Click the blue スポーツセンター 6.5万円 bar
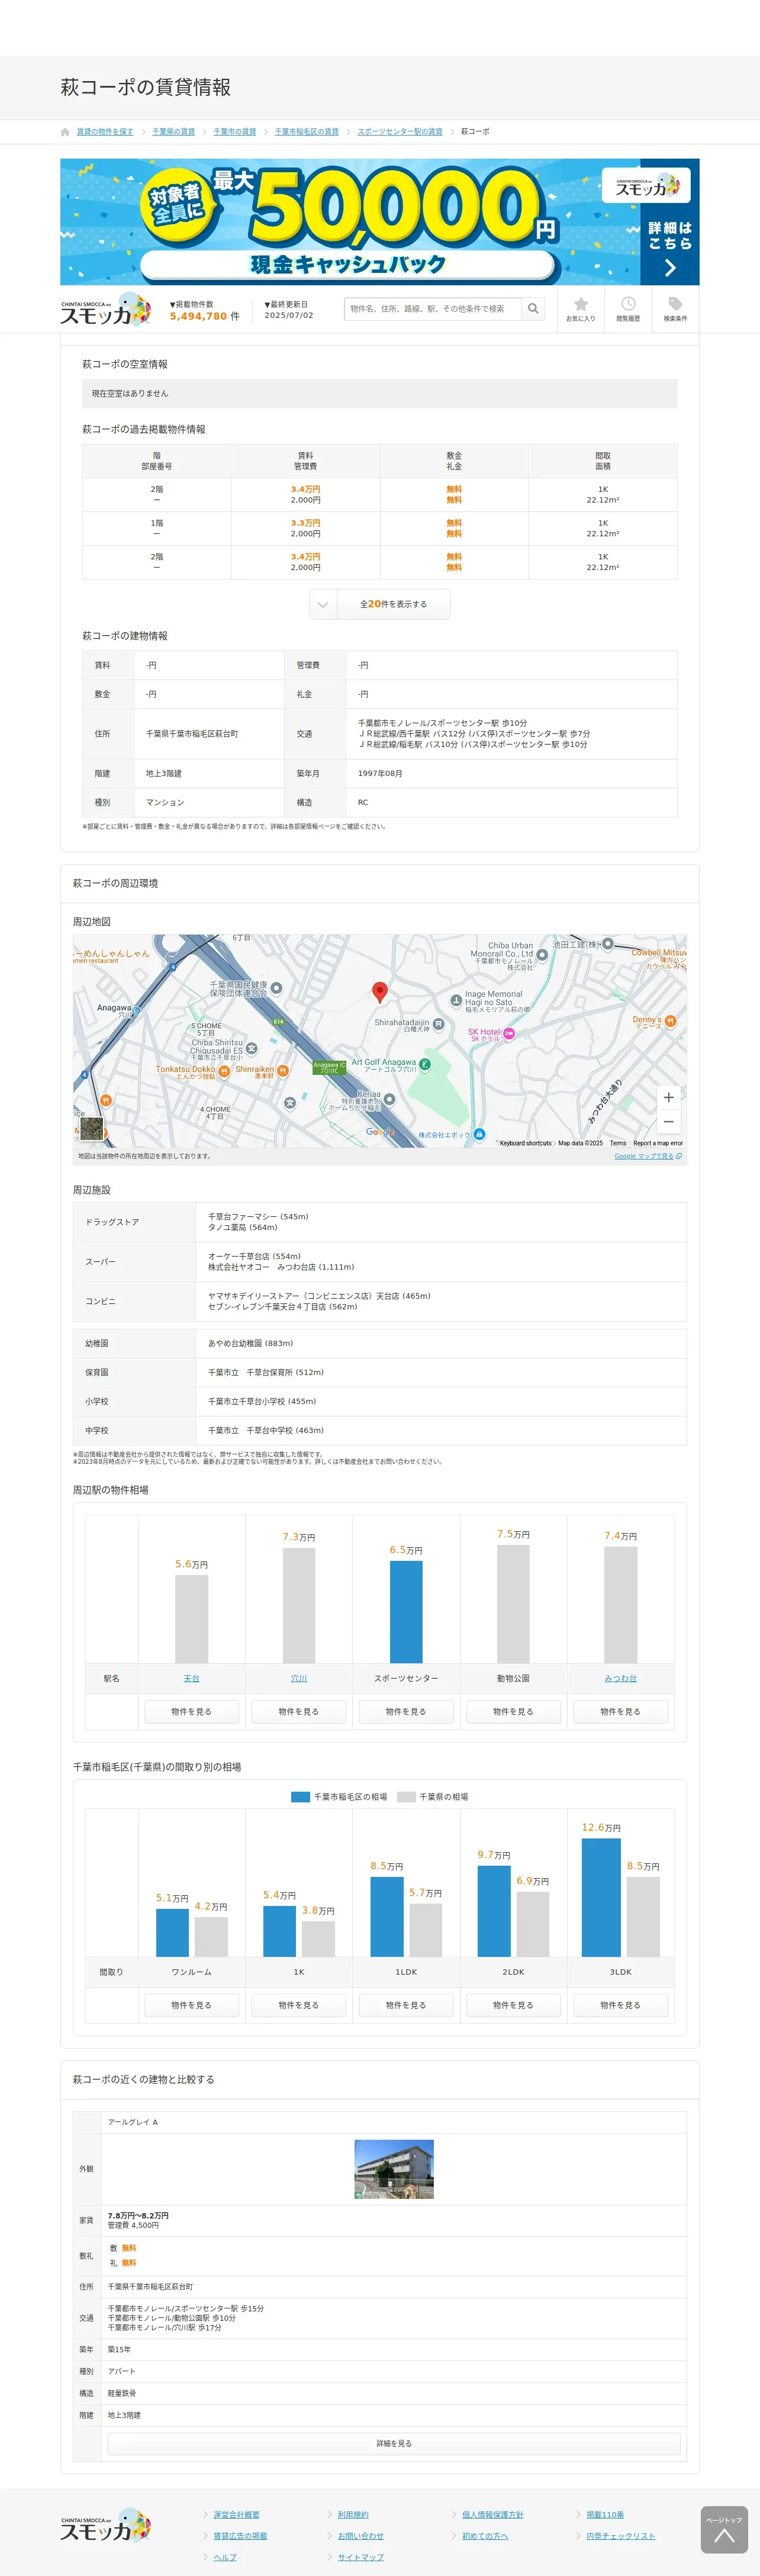Viewport: 760px width, 2576px height. (406, 1612)
